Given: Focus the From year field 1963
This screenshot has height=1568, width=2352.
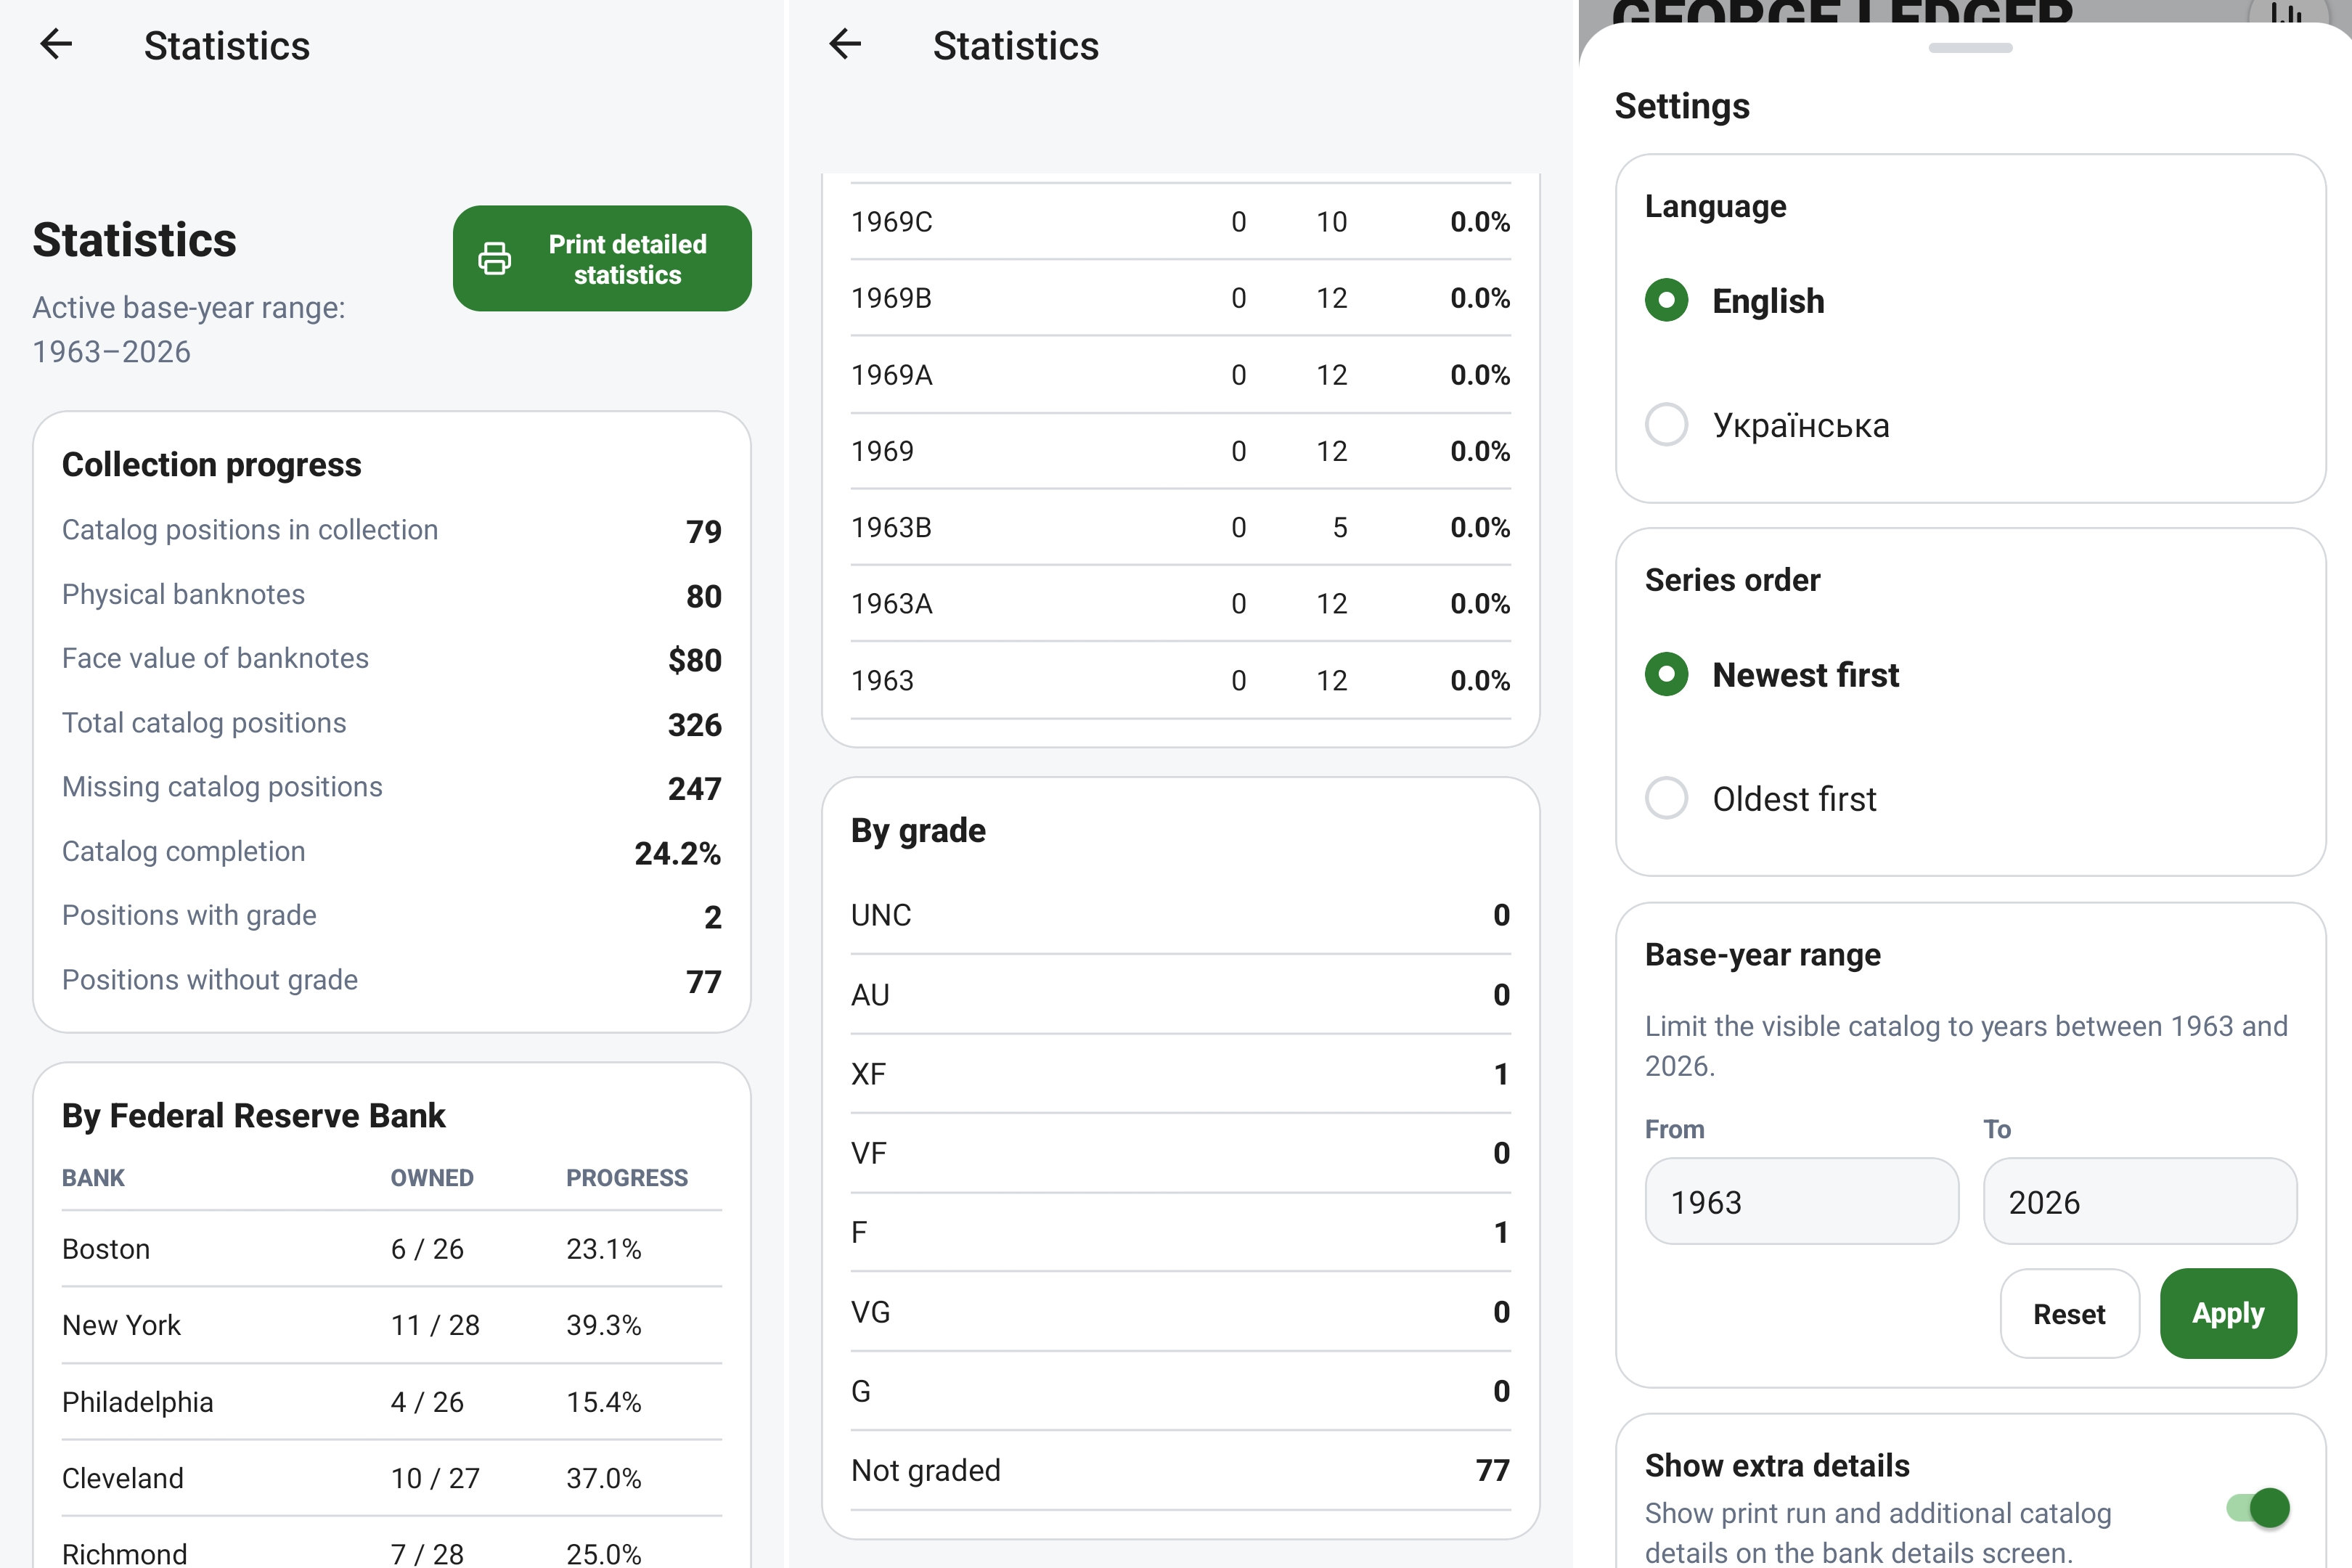Looking at the screenshot, I should click(1801, 1201).
